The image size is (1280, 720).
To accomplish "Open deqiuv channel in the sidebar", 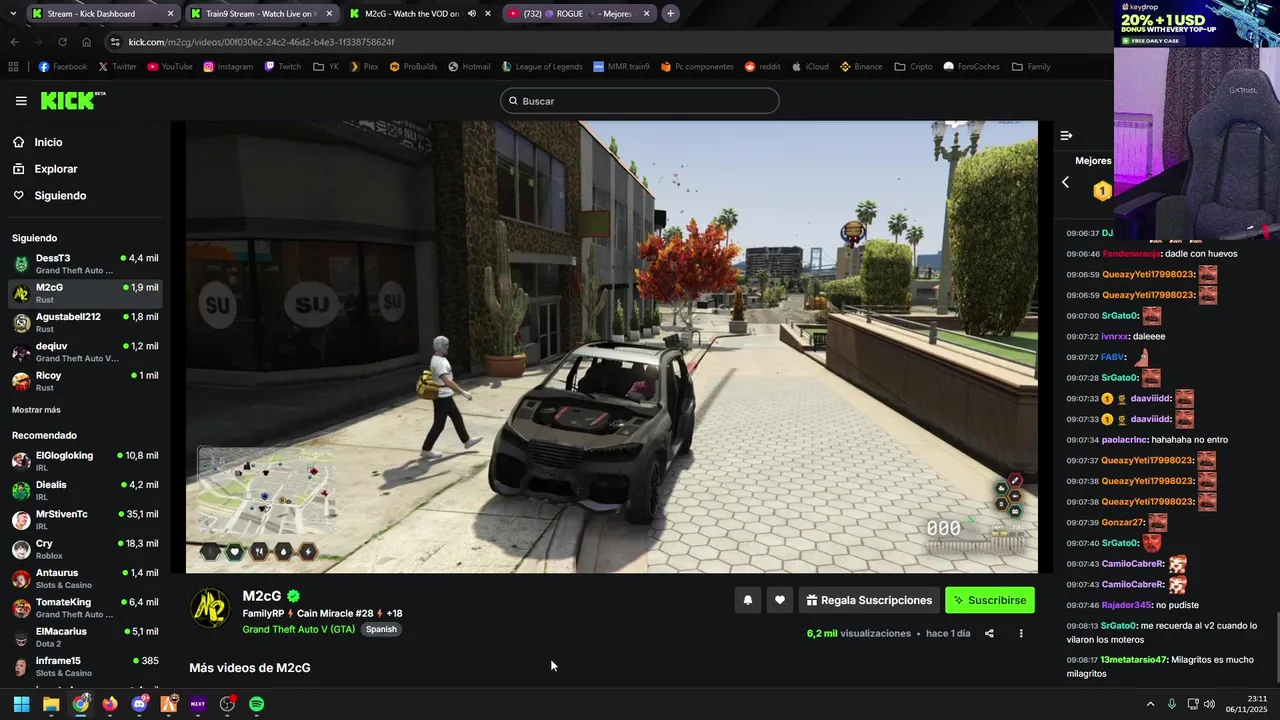I will coord(85,352).
